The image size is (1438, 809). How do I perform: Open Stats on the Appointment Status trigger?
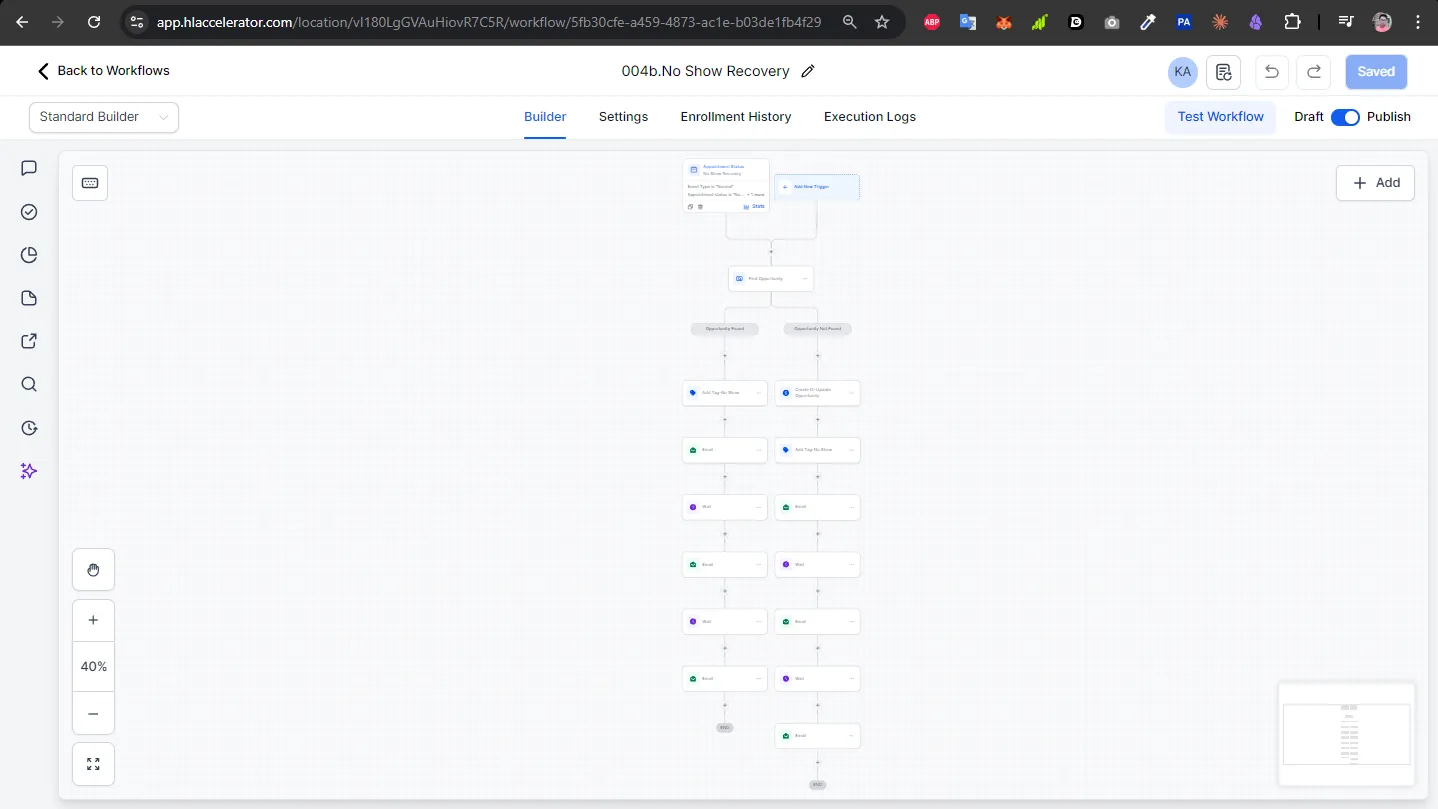pyautogui.click(x=757, y=206)
